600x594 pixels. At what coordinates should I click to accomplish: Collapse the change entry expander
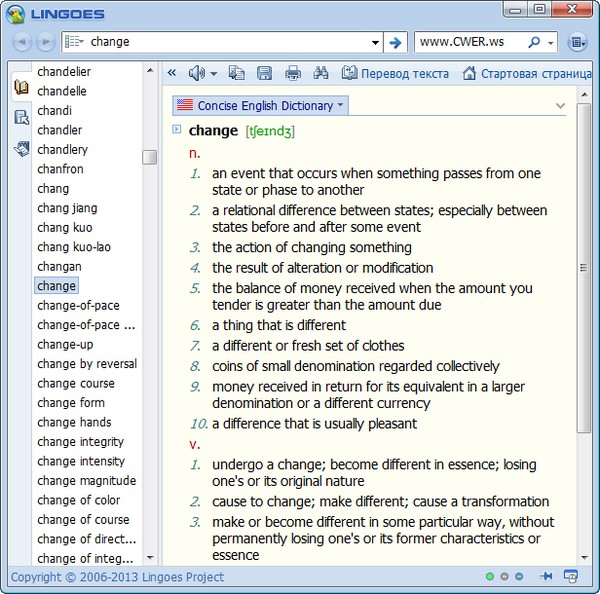(177, 129)
